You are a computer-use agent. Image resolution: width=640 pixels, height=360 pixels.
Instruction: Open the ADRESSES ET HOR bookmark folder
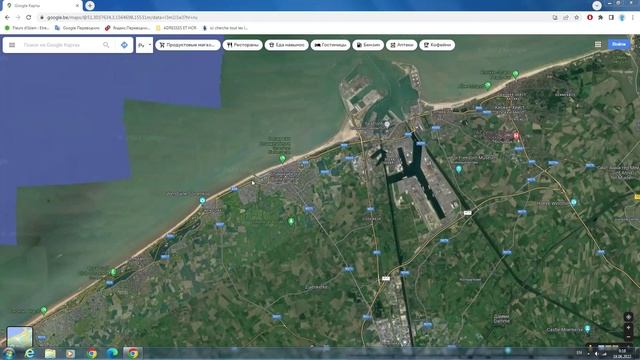pos(176,28)
